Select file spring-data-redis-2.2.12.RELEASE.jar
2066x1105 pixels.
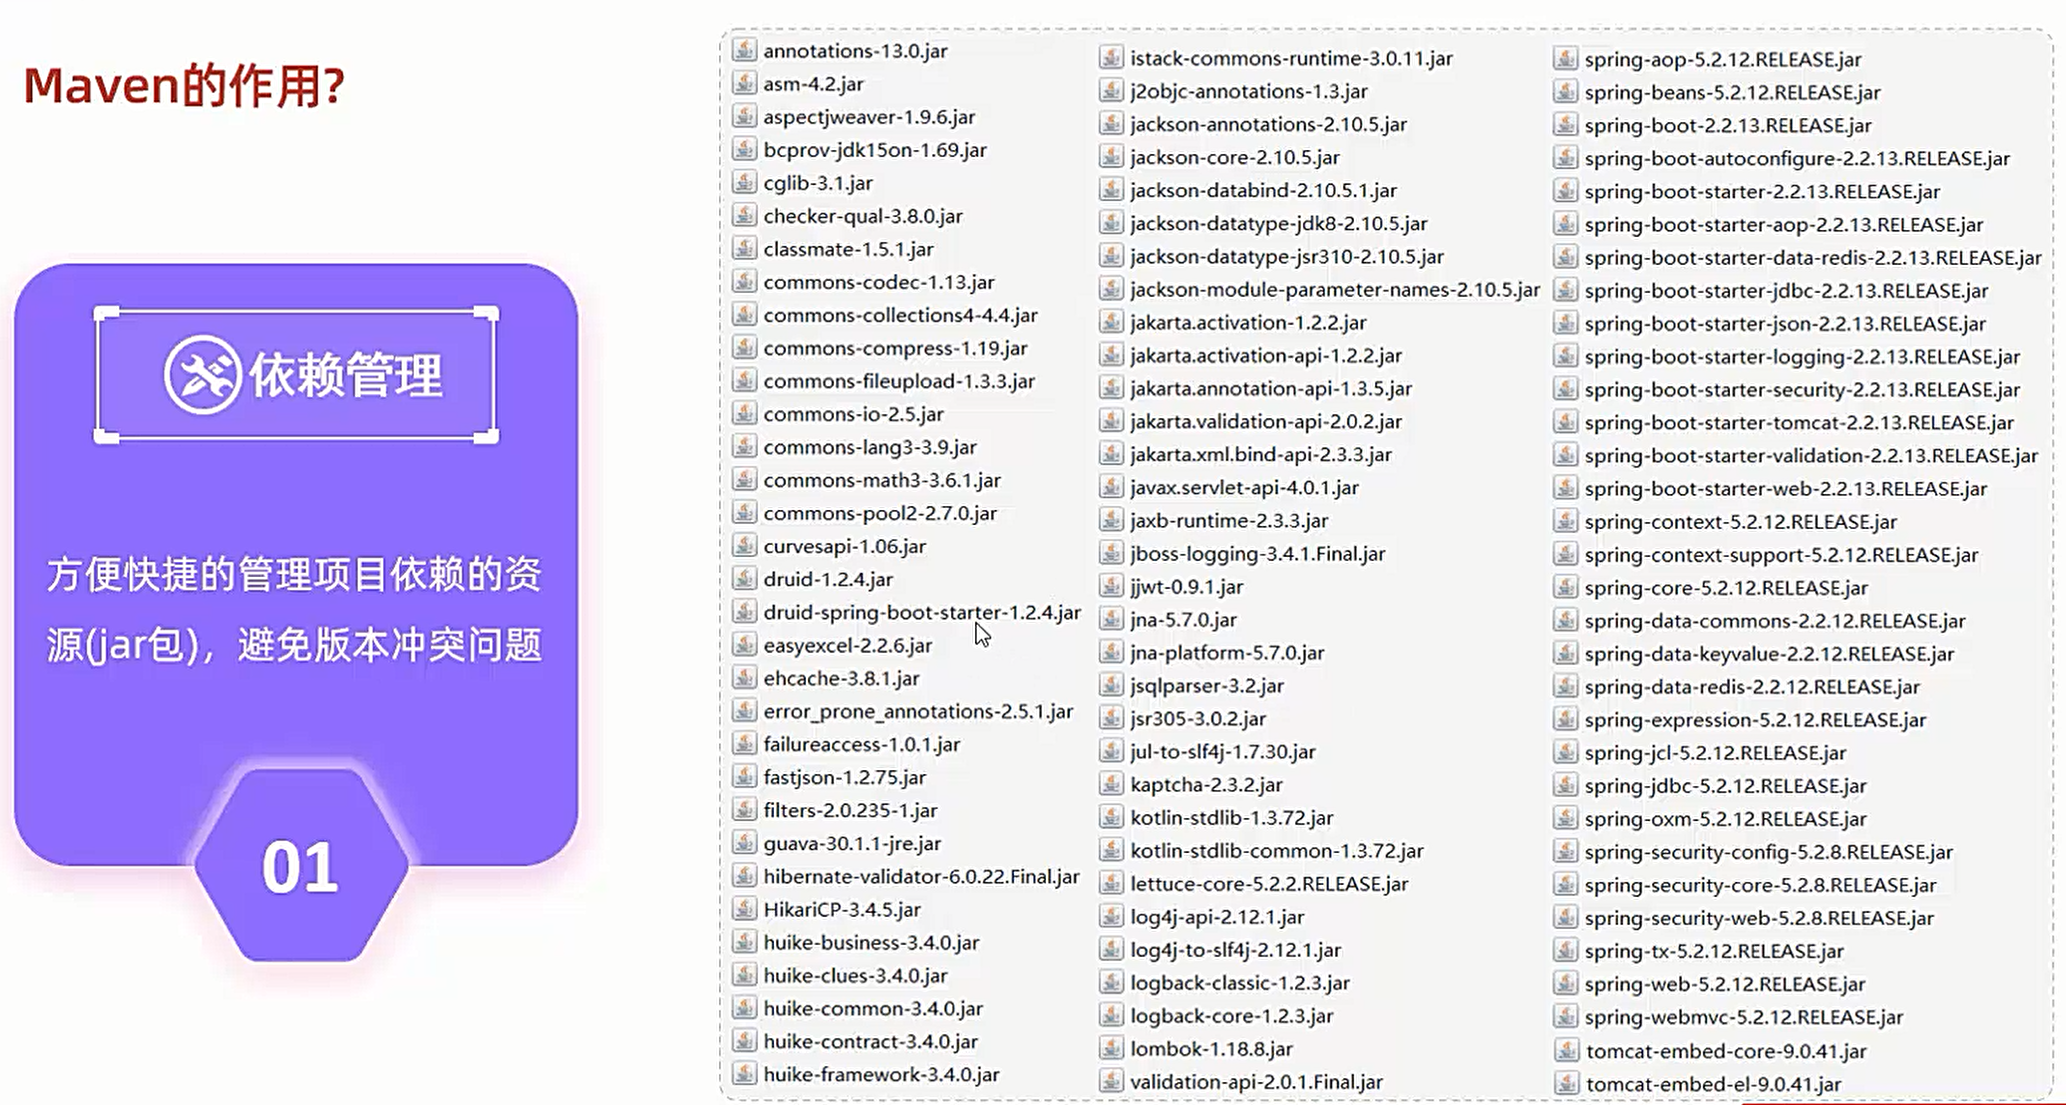1752,685
